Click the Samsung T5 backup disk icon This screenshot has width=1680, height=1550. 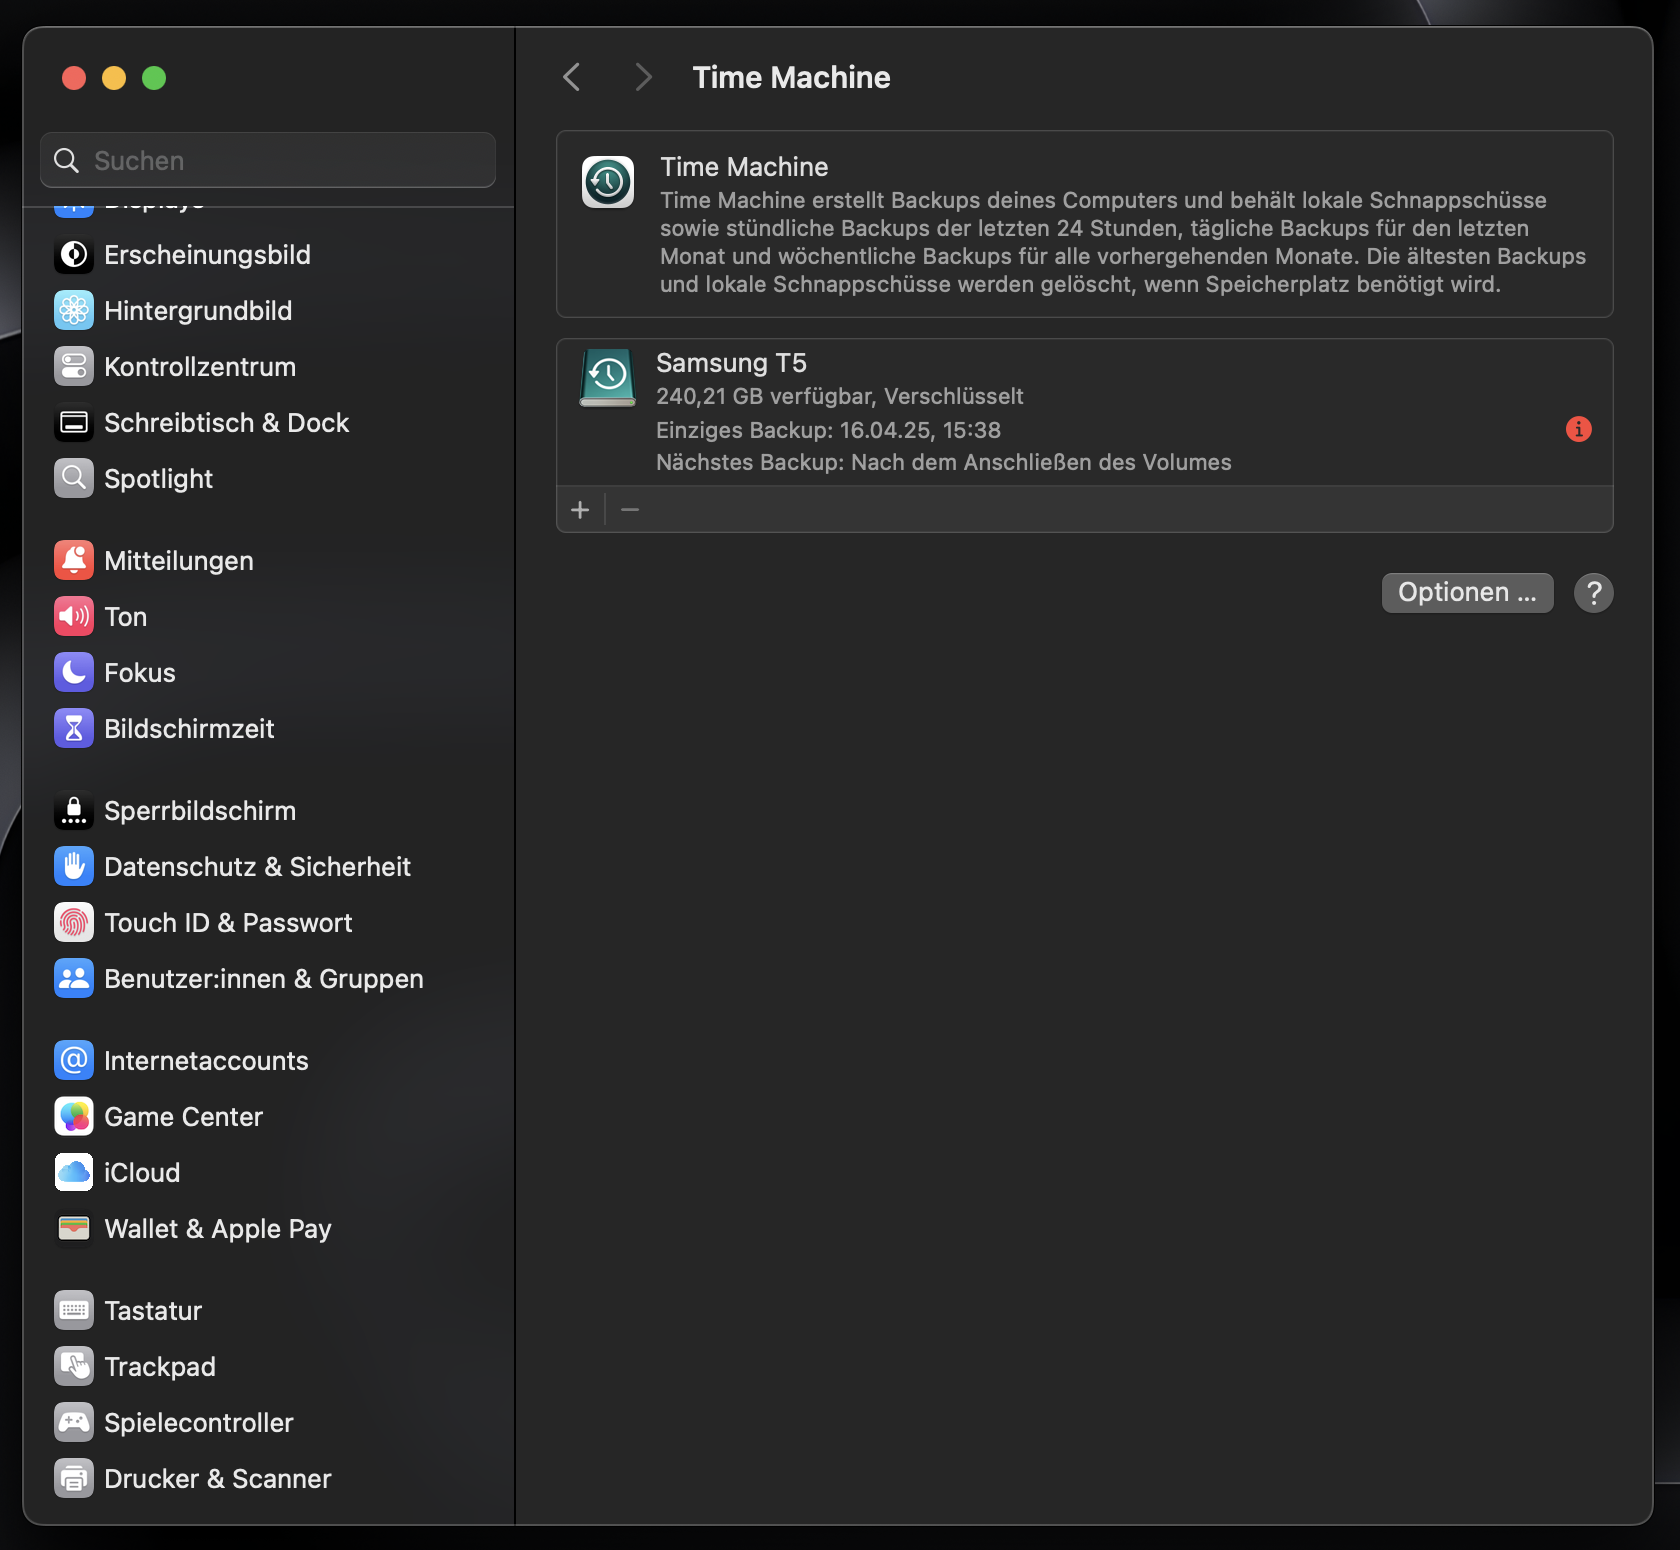pyautogui.click(x=607, y=378)
